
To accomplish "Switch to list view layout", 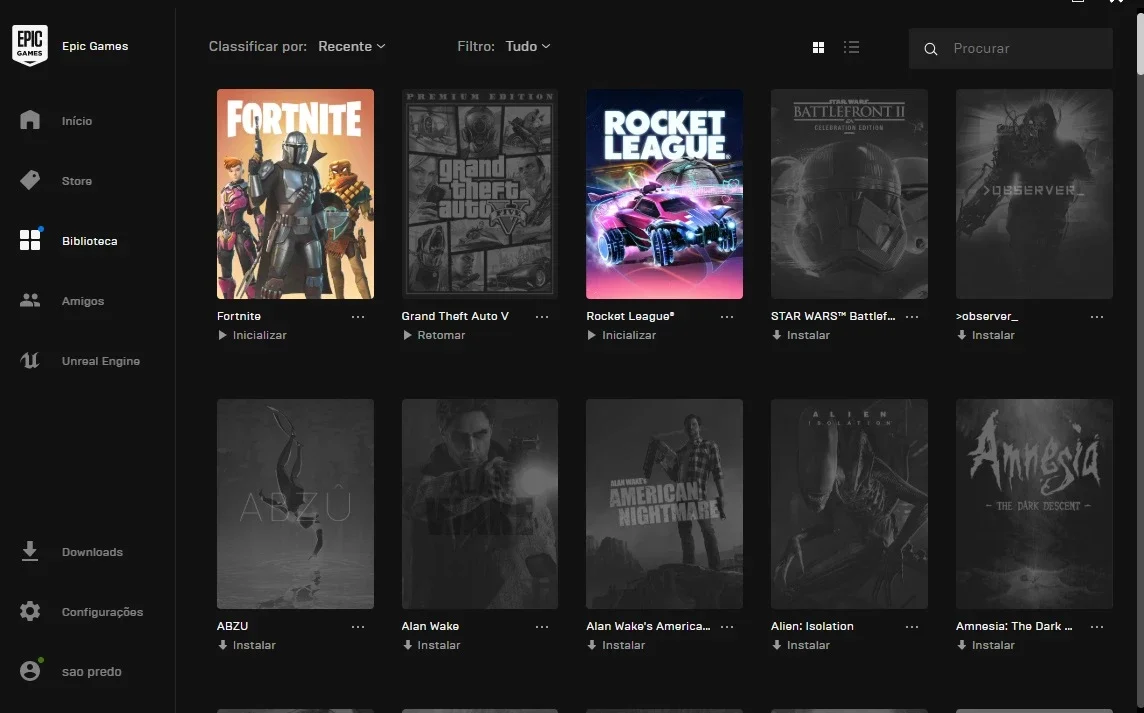I will point(851,47).
